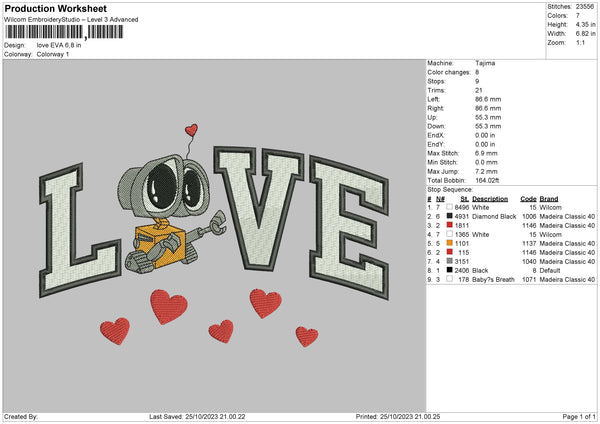Click the Description column header
This screenshot has width=600, height=424.
point(489,198)
